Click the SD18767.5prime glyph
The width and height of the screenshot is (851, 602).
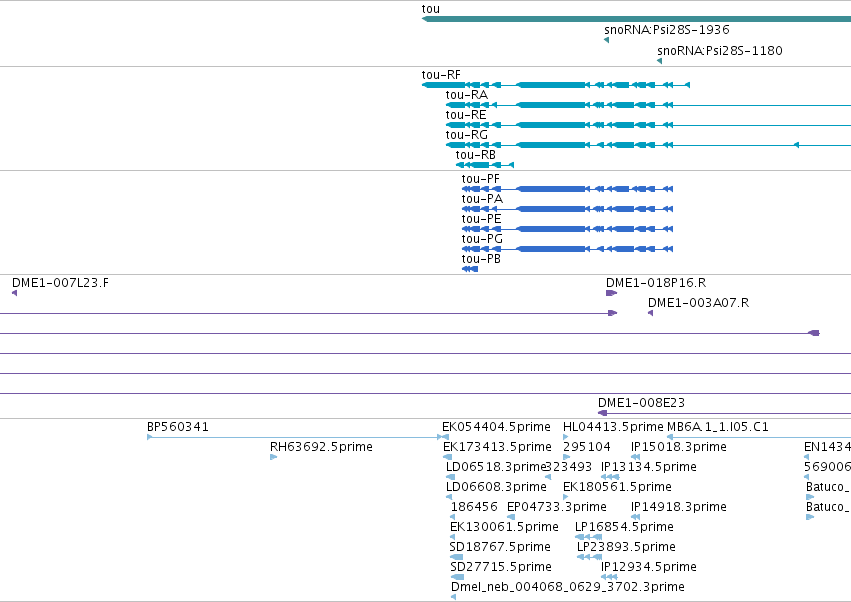point(456,557)
